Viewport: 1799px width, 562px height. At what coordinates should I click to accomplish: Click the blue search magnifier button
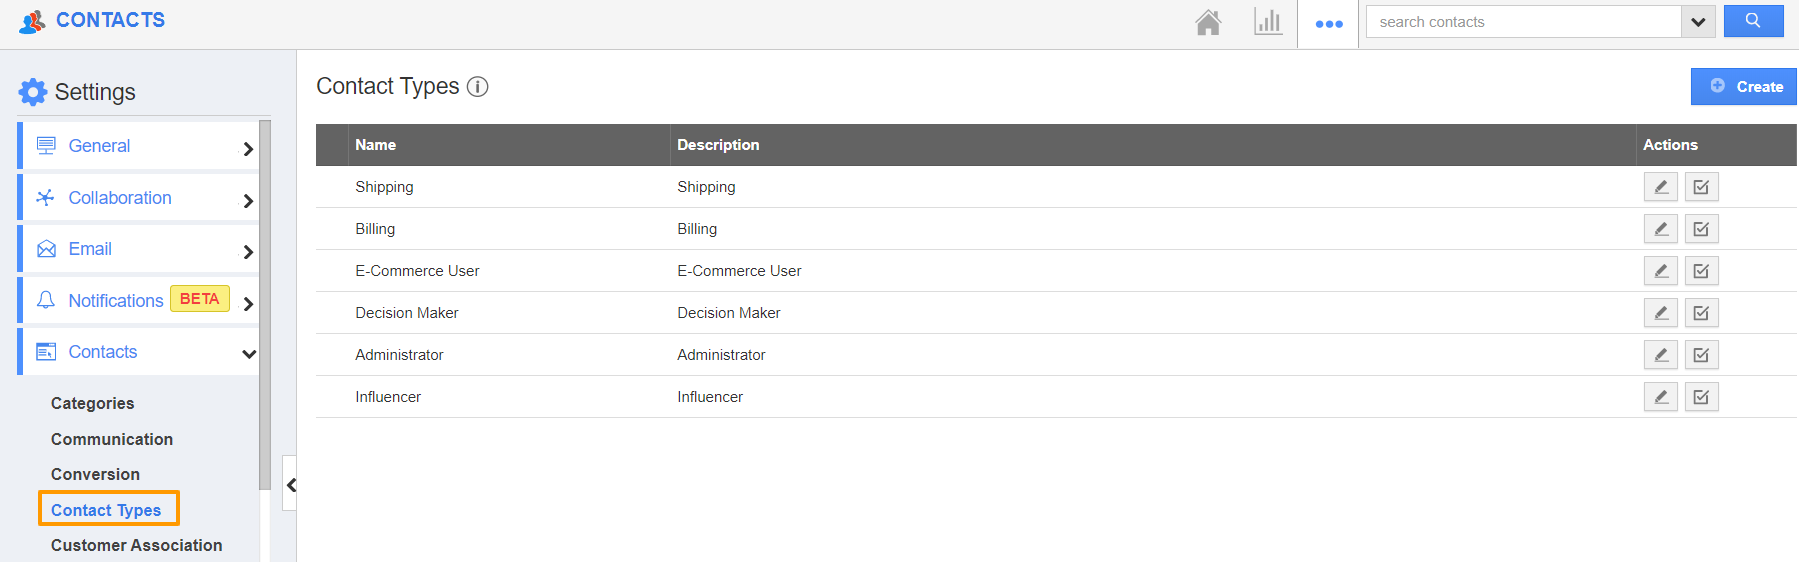tap(1753, 21)
